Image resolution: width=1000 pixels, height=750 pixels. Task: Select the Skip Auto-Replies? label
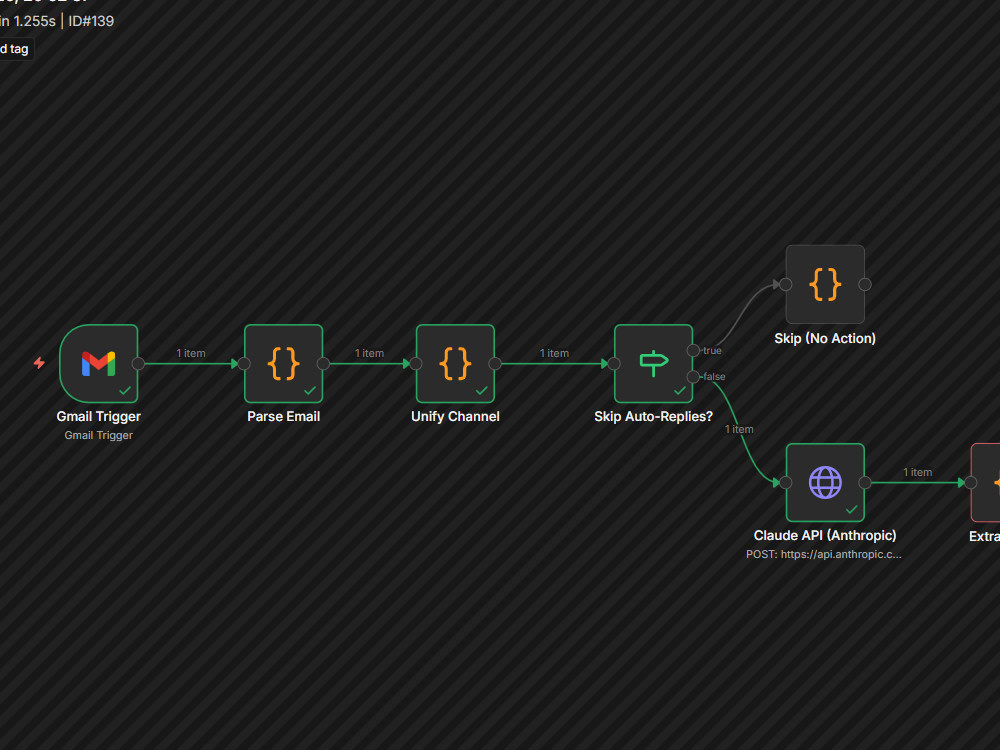pos(654,416)
